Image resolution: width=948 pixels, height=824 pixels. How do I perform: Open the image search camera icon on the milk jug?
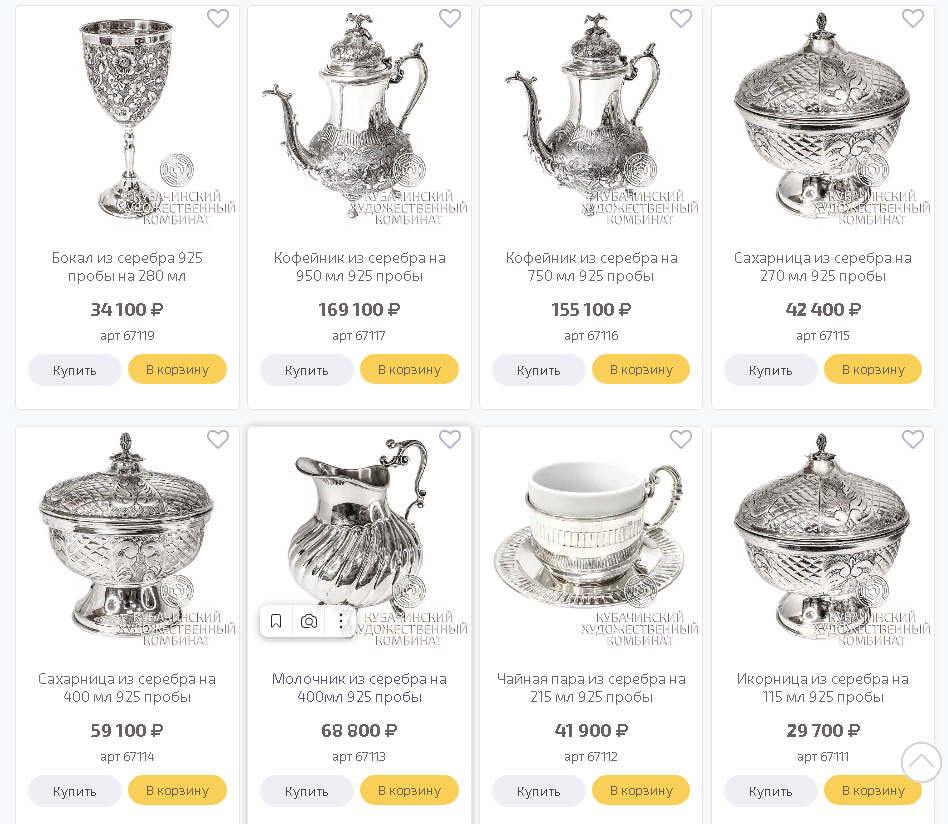(309, 621)
